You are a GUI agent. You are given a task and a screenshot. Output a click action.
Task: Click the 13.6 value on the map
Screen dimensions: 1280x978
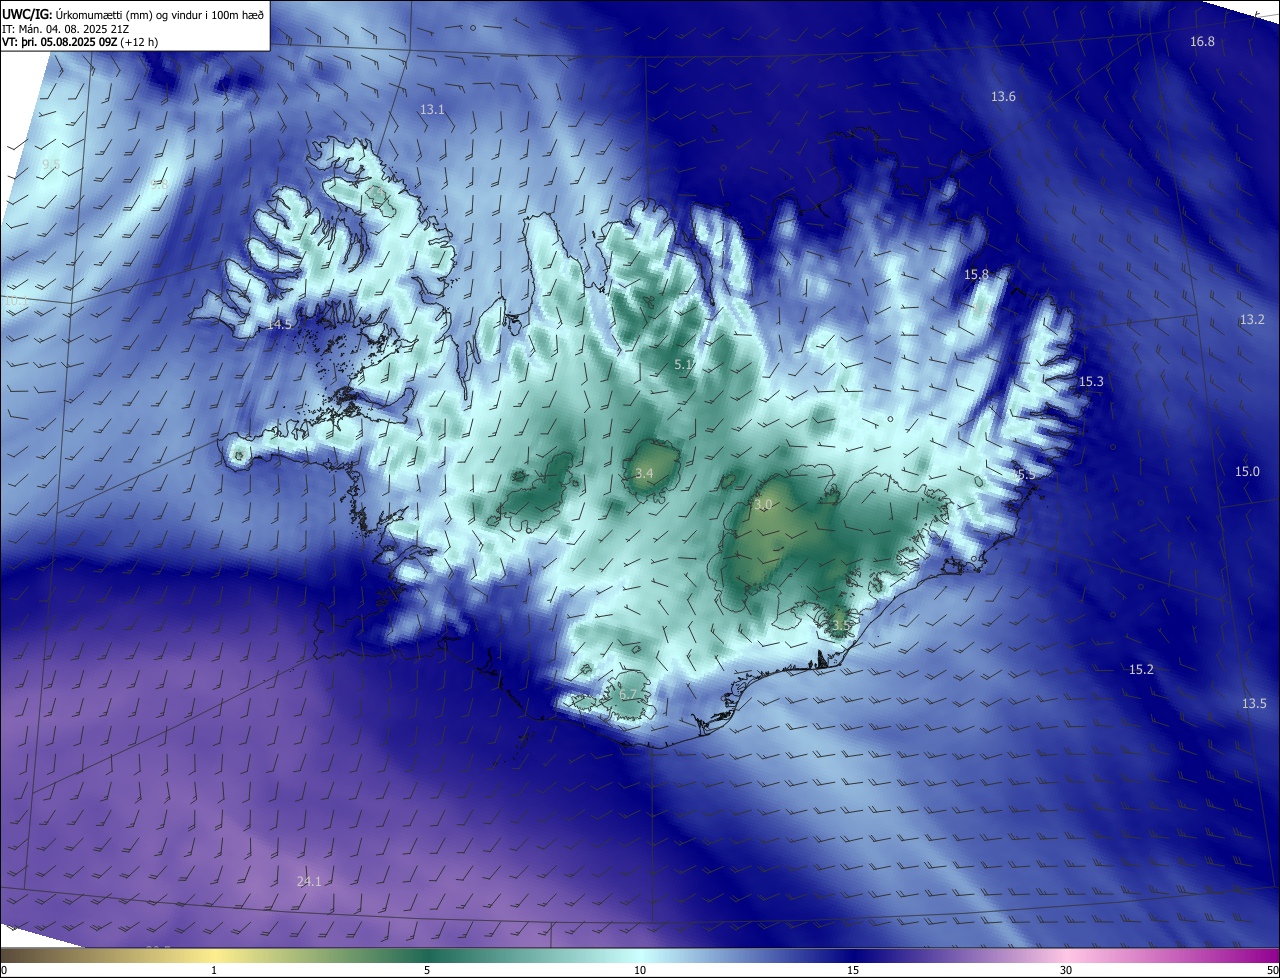click(x=1003, y=97)
